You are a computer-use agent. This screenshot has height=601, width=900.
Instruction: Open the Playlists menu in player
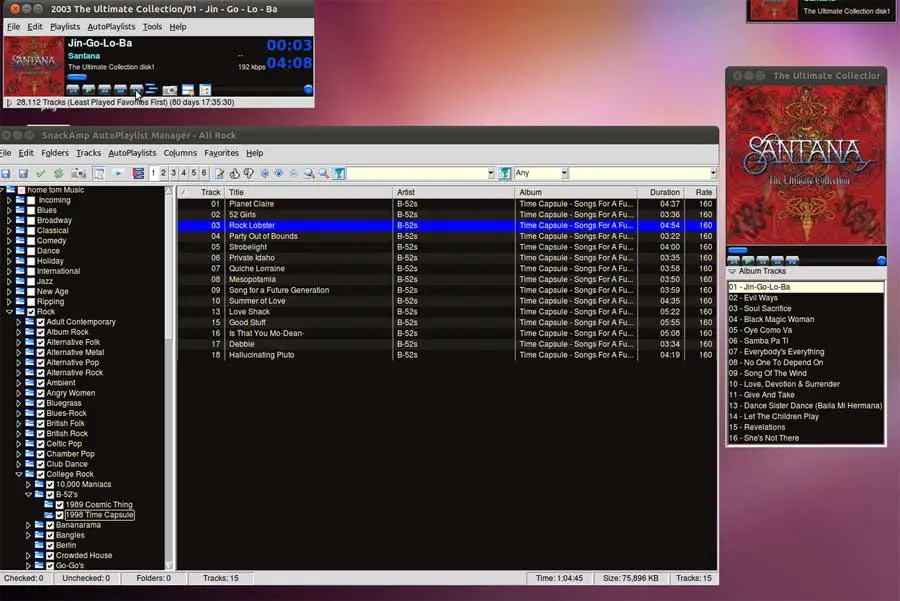65,27
